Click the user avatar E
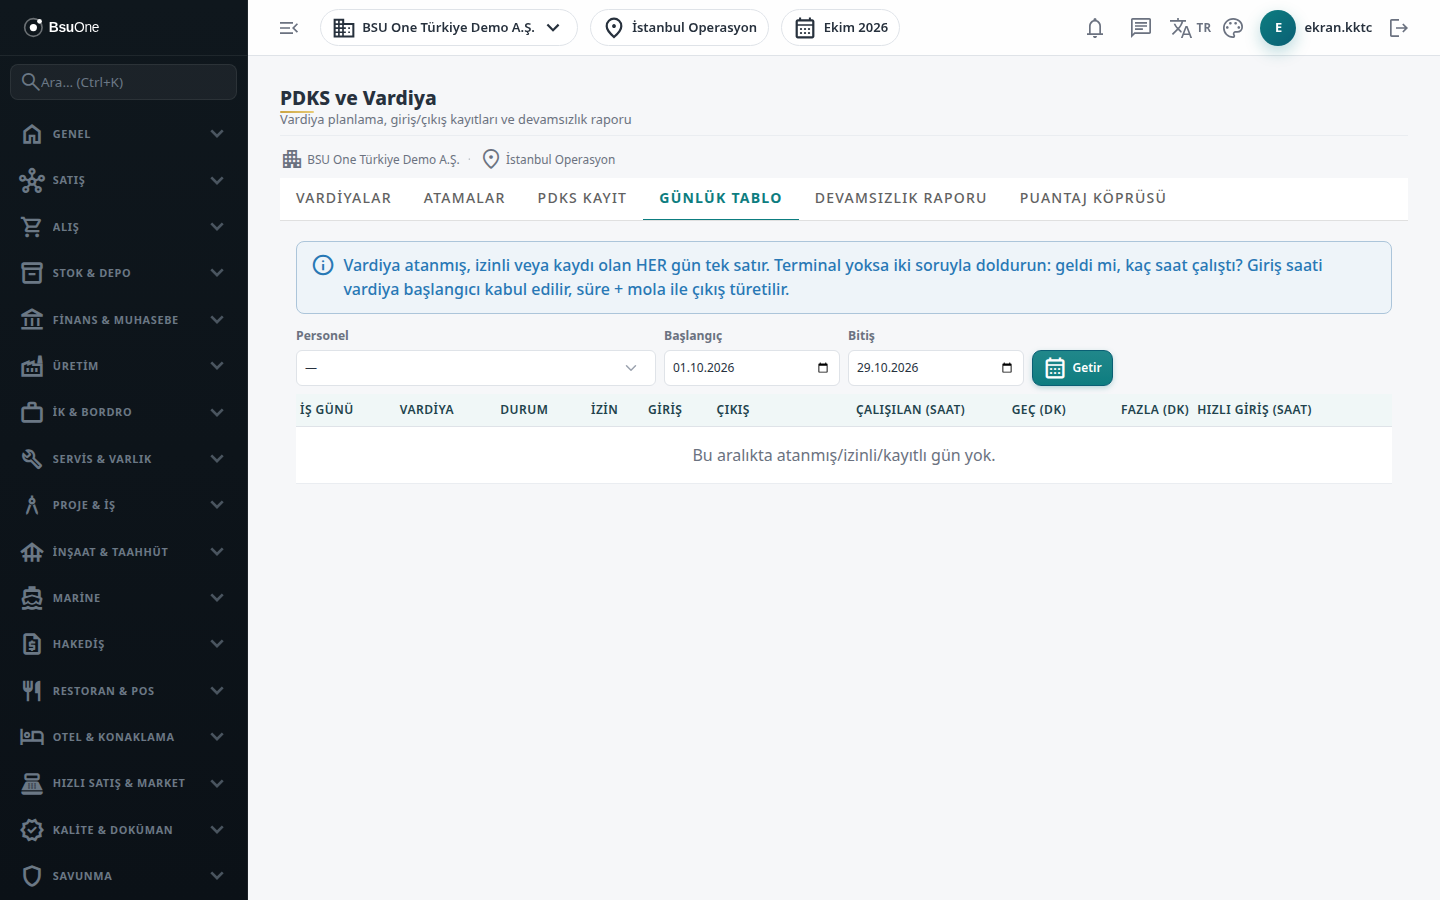Screen dimensions: 1440x900 (x=1278, y=28)
